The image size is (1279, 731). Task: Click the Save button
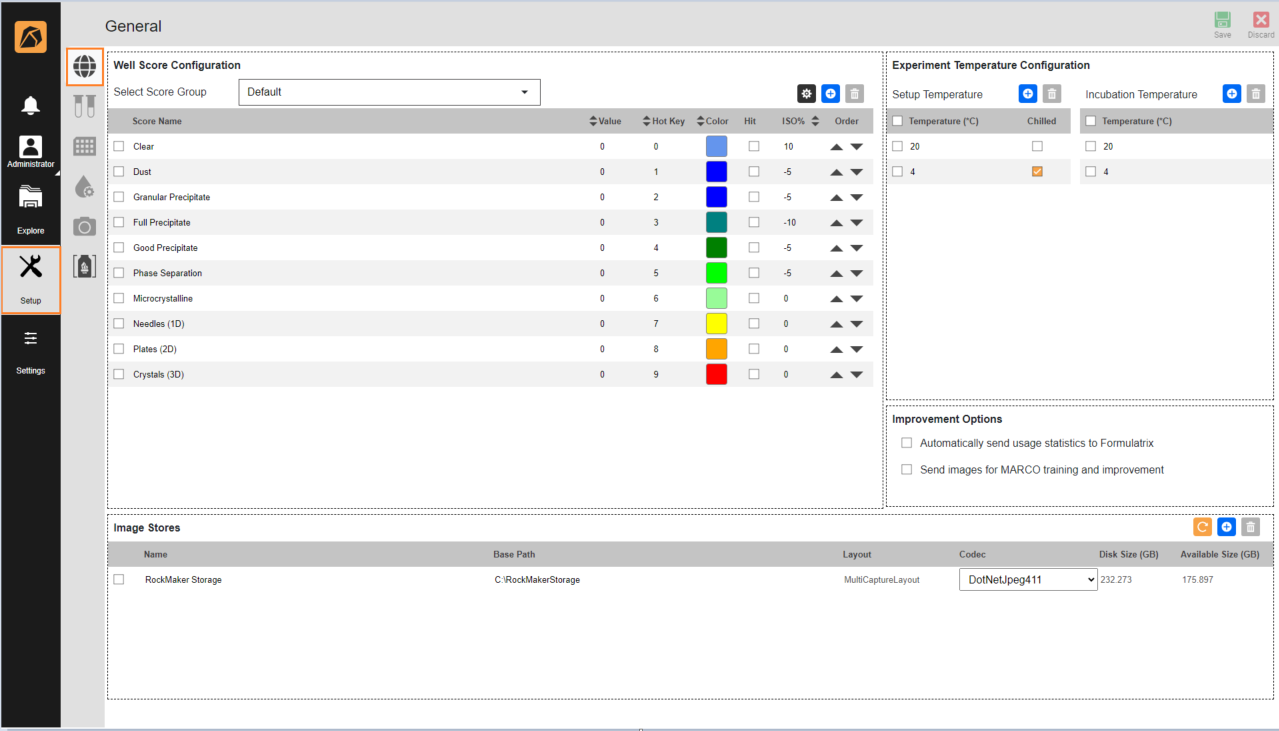(x=1222, y=25)
